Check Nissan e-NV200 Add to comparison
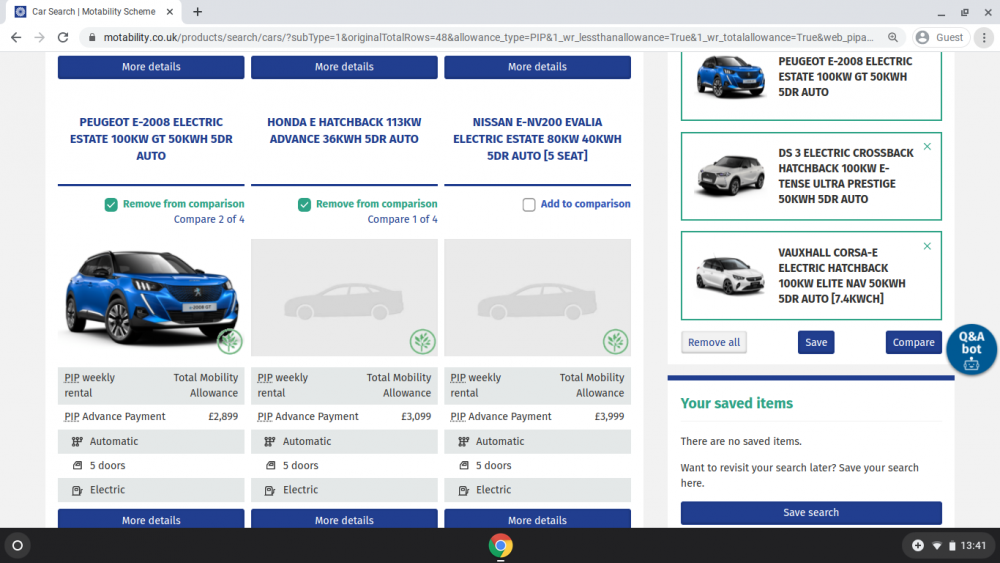Screen dimensions: 1000x563 point(529,205)
